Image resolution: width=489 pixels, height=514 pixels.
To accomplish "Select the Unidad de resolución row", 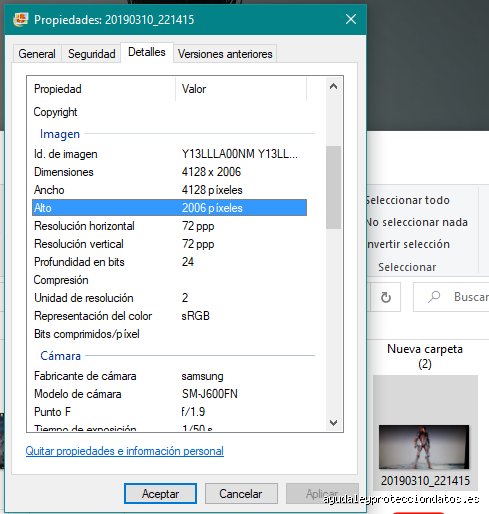I will (169, 298).
